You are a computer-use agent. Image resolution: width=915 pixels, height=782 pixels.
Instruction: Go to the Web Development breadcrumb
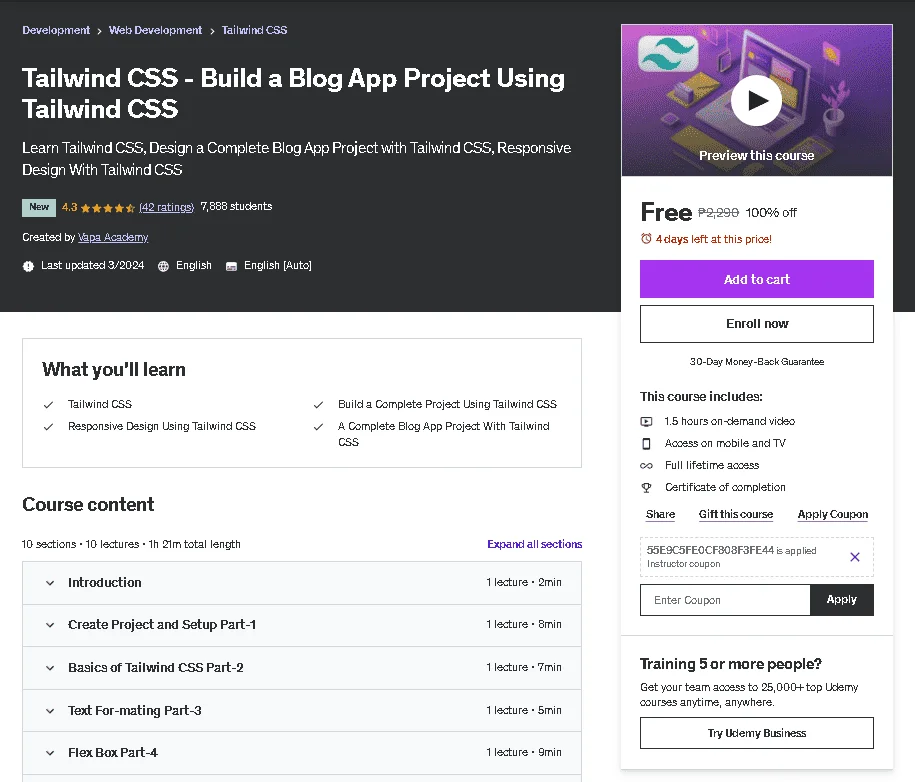pos(155,30)
